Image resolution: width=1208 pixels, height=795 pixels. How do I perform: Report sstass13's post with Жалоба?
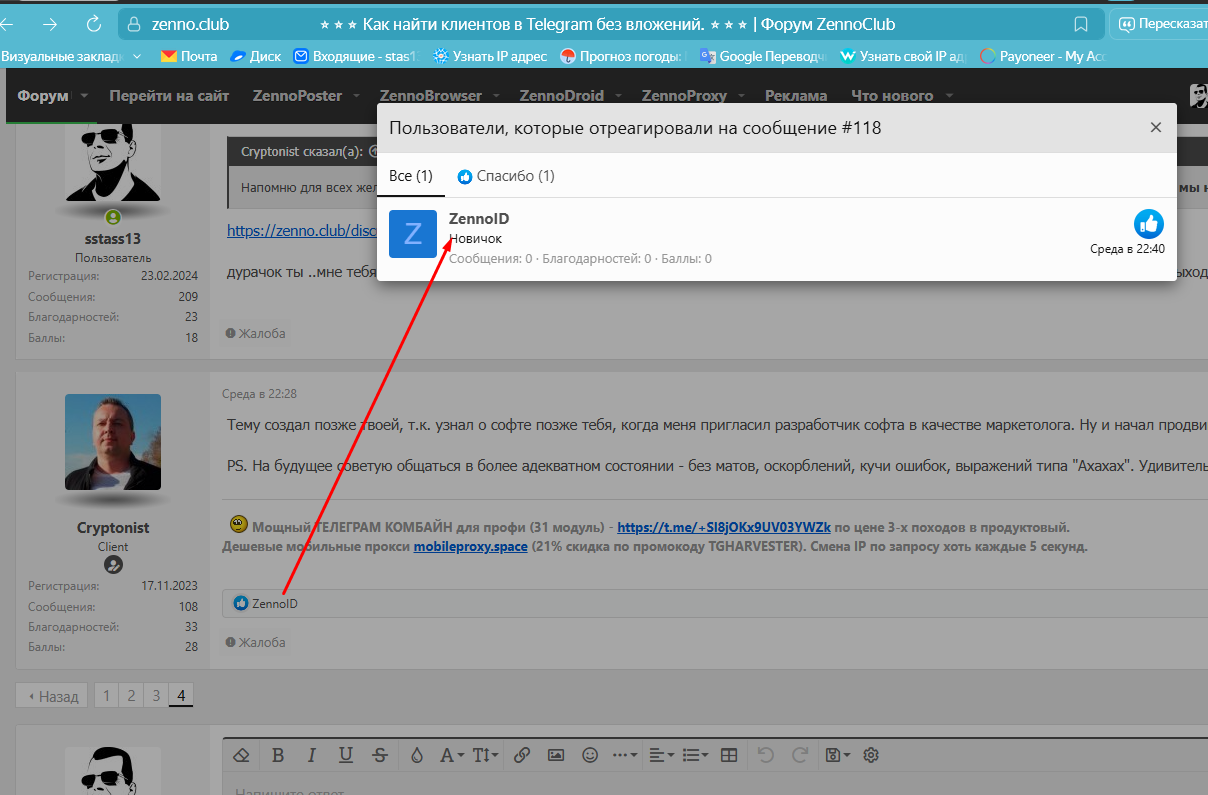pyautogui.click(x=255, y=333)
